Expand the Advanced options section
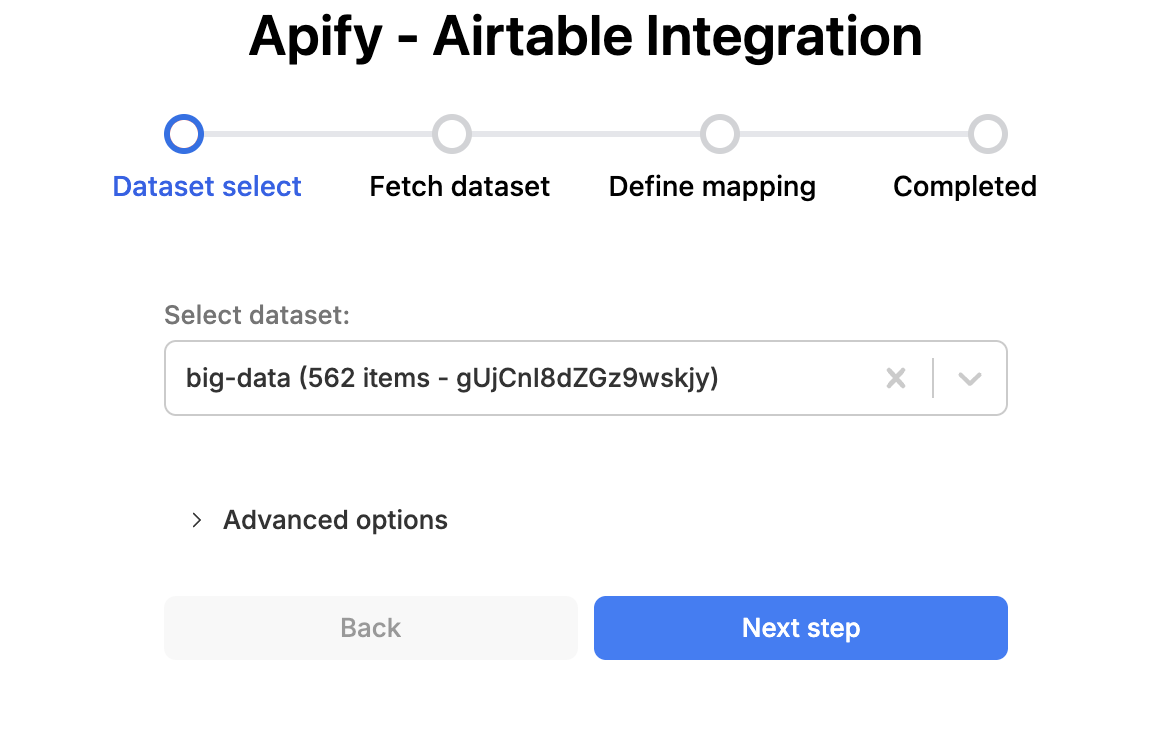Screen dimensions: 1174x734 coord(335,520)
